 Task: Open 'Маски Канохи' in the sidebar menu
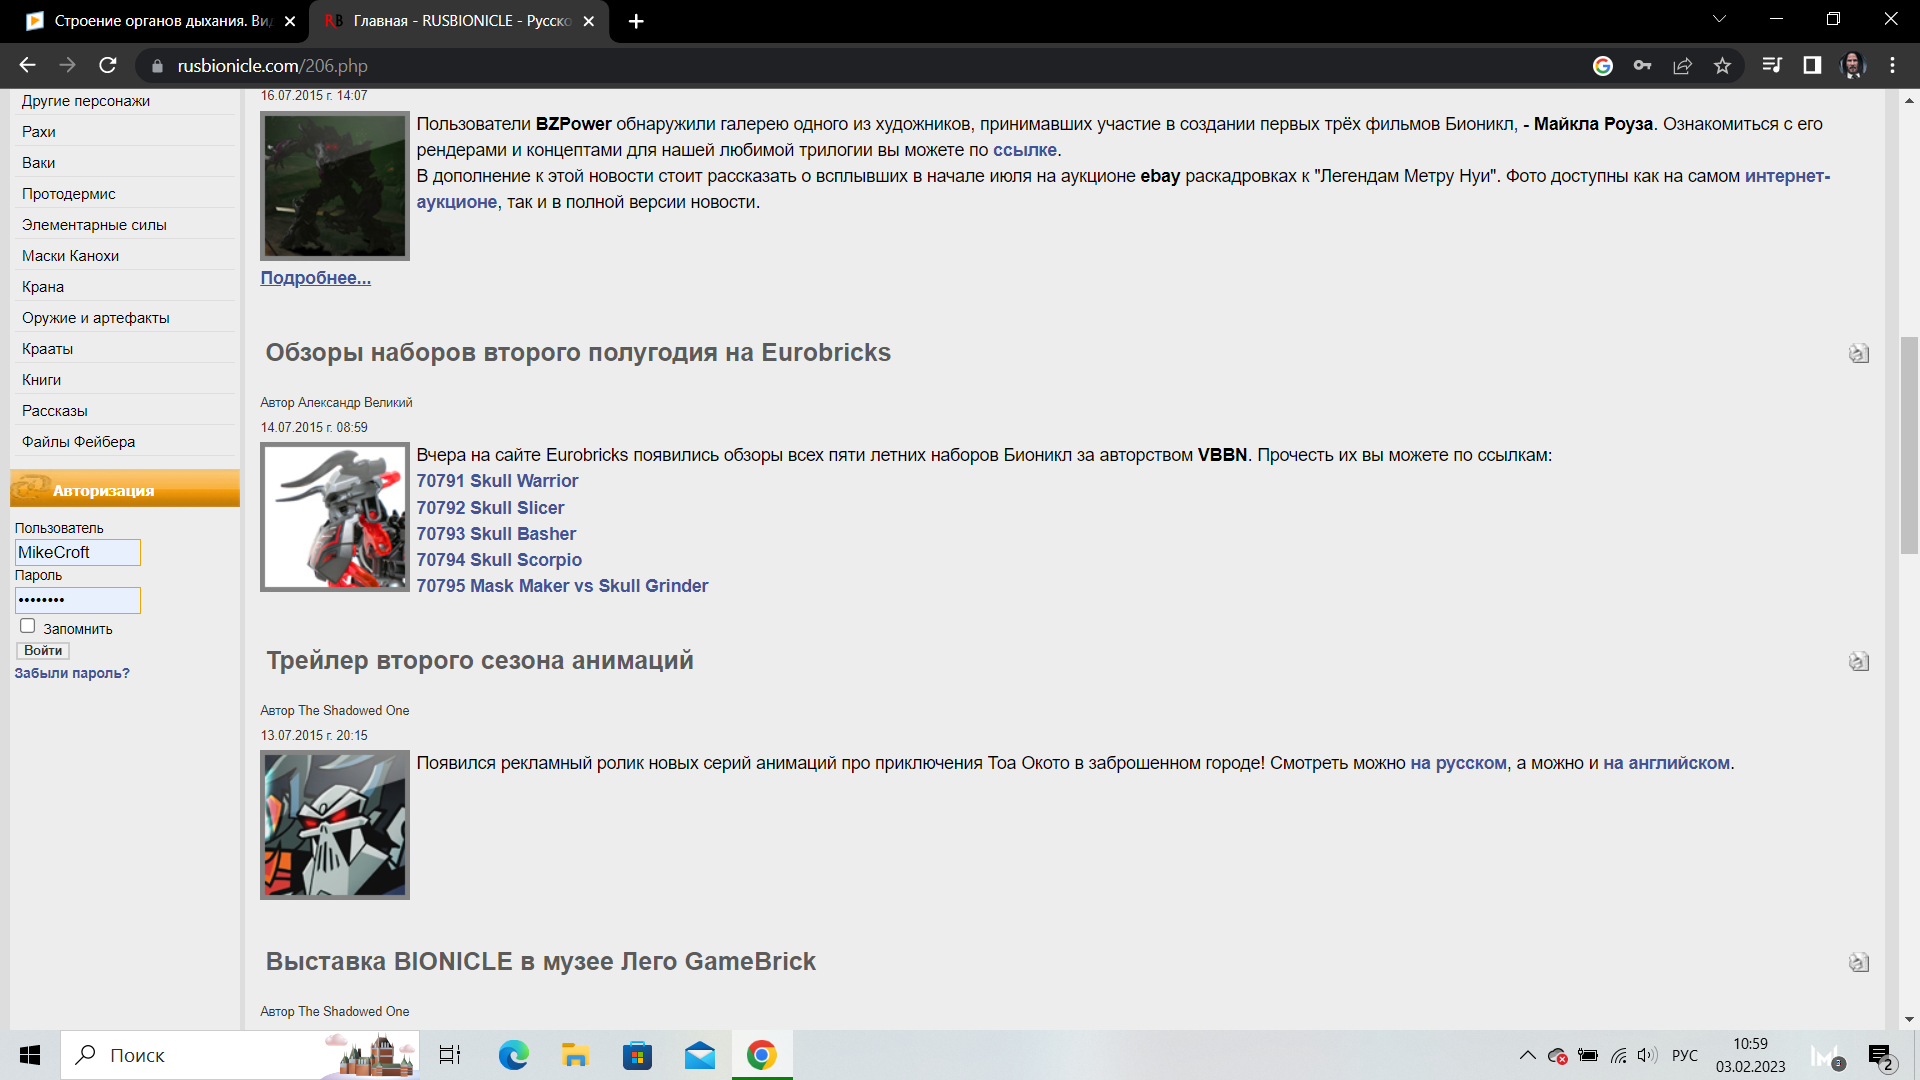pyautogui.click(x=70, y=256)
